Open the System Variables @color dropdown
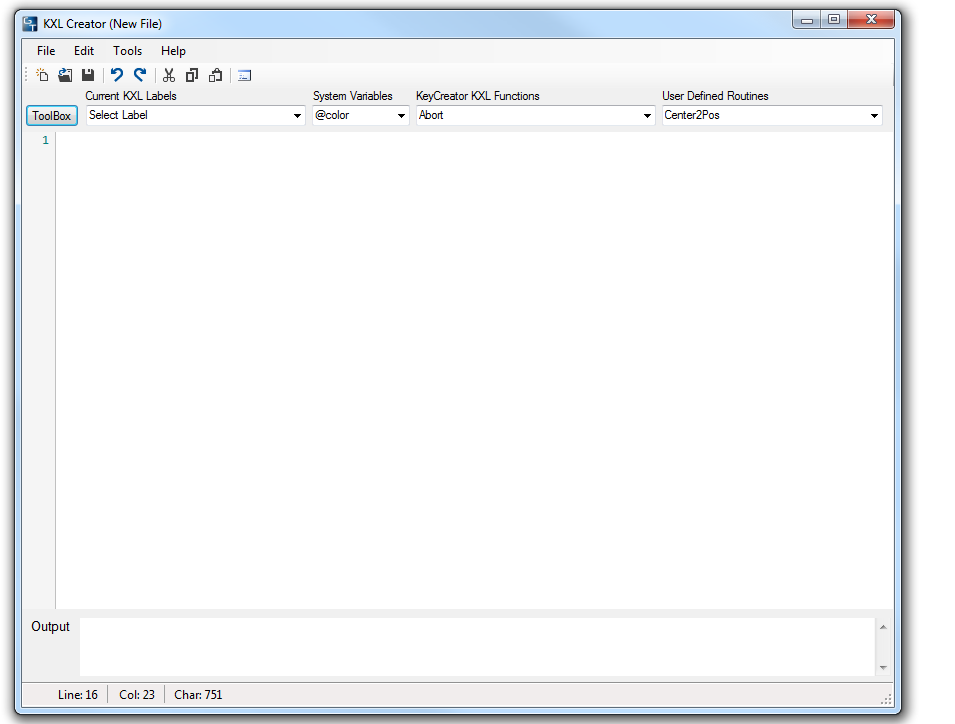Screen dimensions: 955x724 (401, 116)
